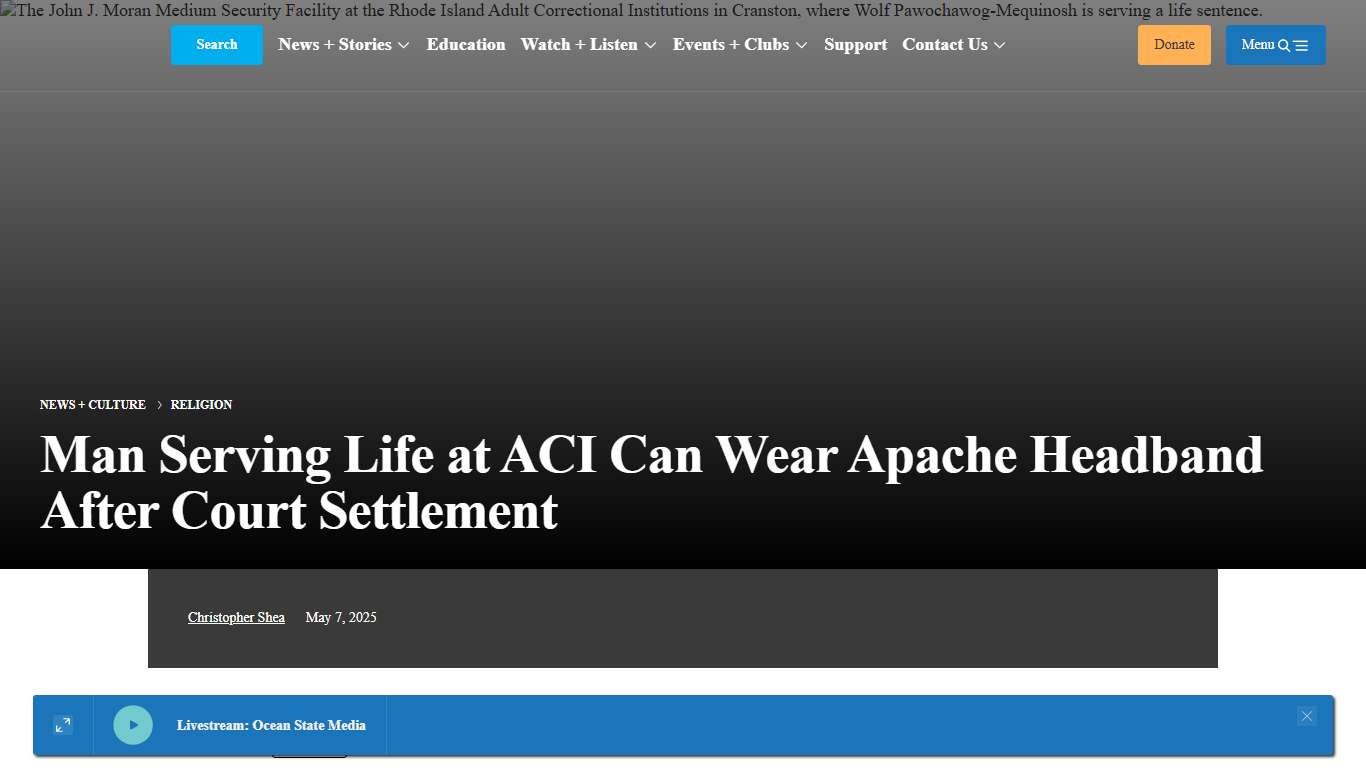1366x768 pixels.
Task: Expand the livestream player to full view
Action: click(63, 724)
